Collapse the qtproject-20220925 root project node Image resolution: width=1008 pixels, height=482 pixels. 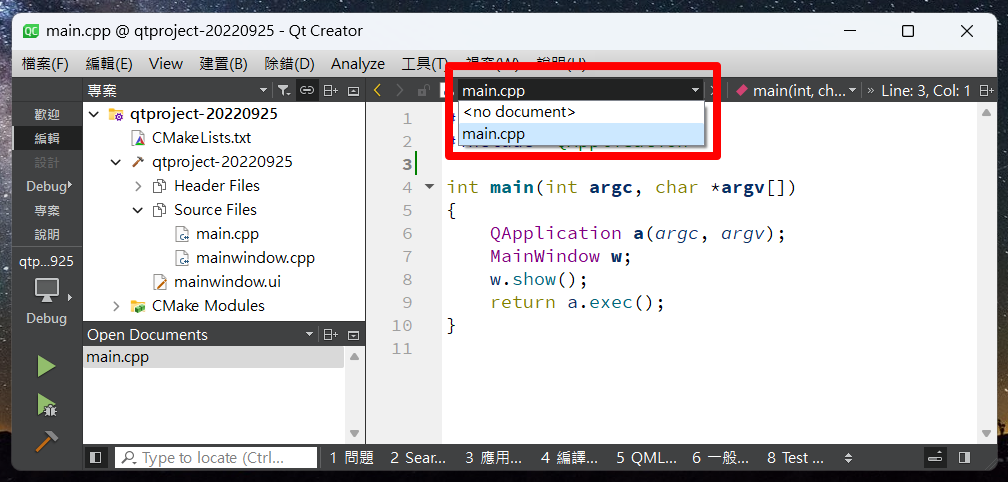click(94, 114)
